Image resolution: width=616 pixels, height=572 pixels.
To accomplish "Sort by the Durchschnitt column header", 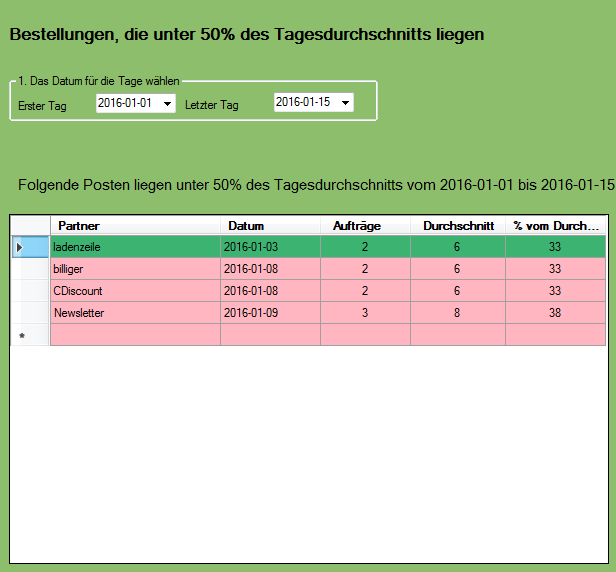I will point(458,226).
